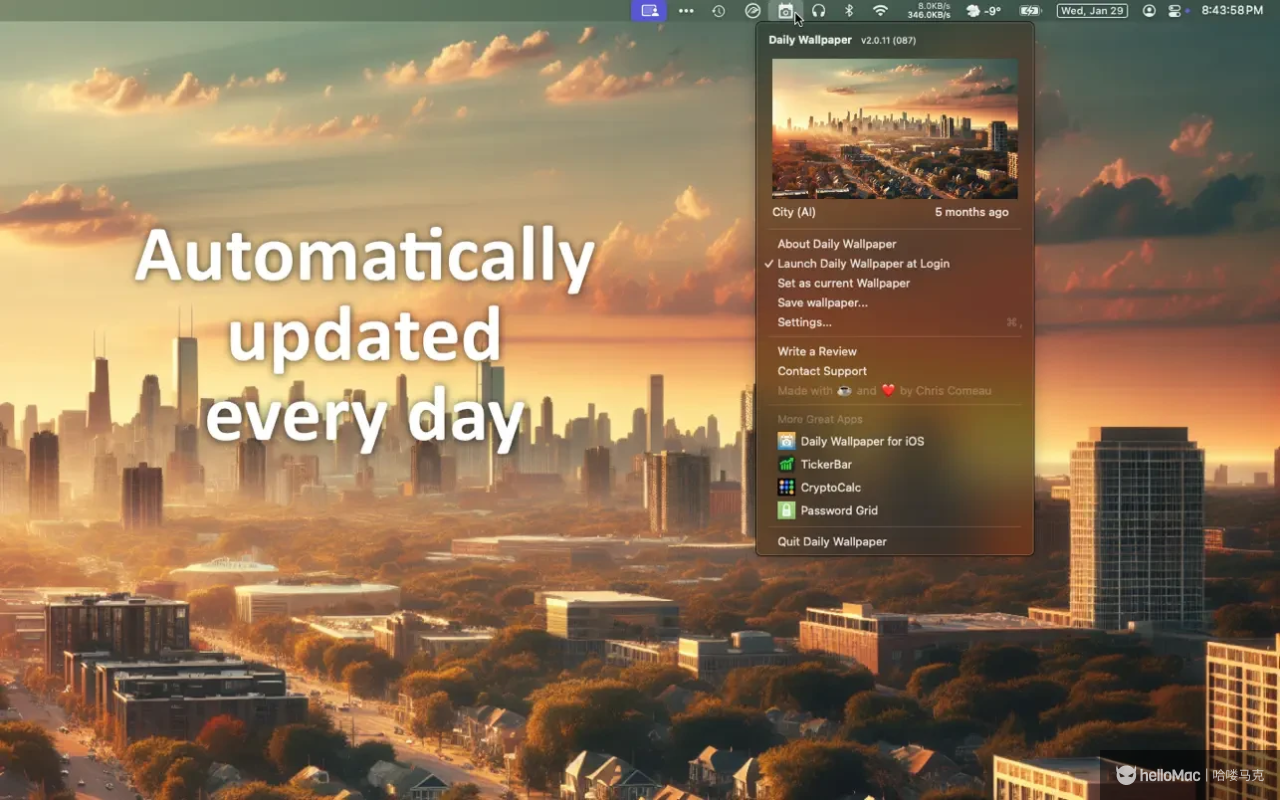Open the weather widget showing -9°

[x=984, y=11]
